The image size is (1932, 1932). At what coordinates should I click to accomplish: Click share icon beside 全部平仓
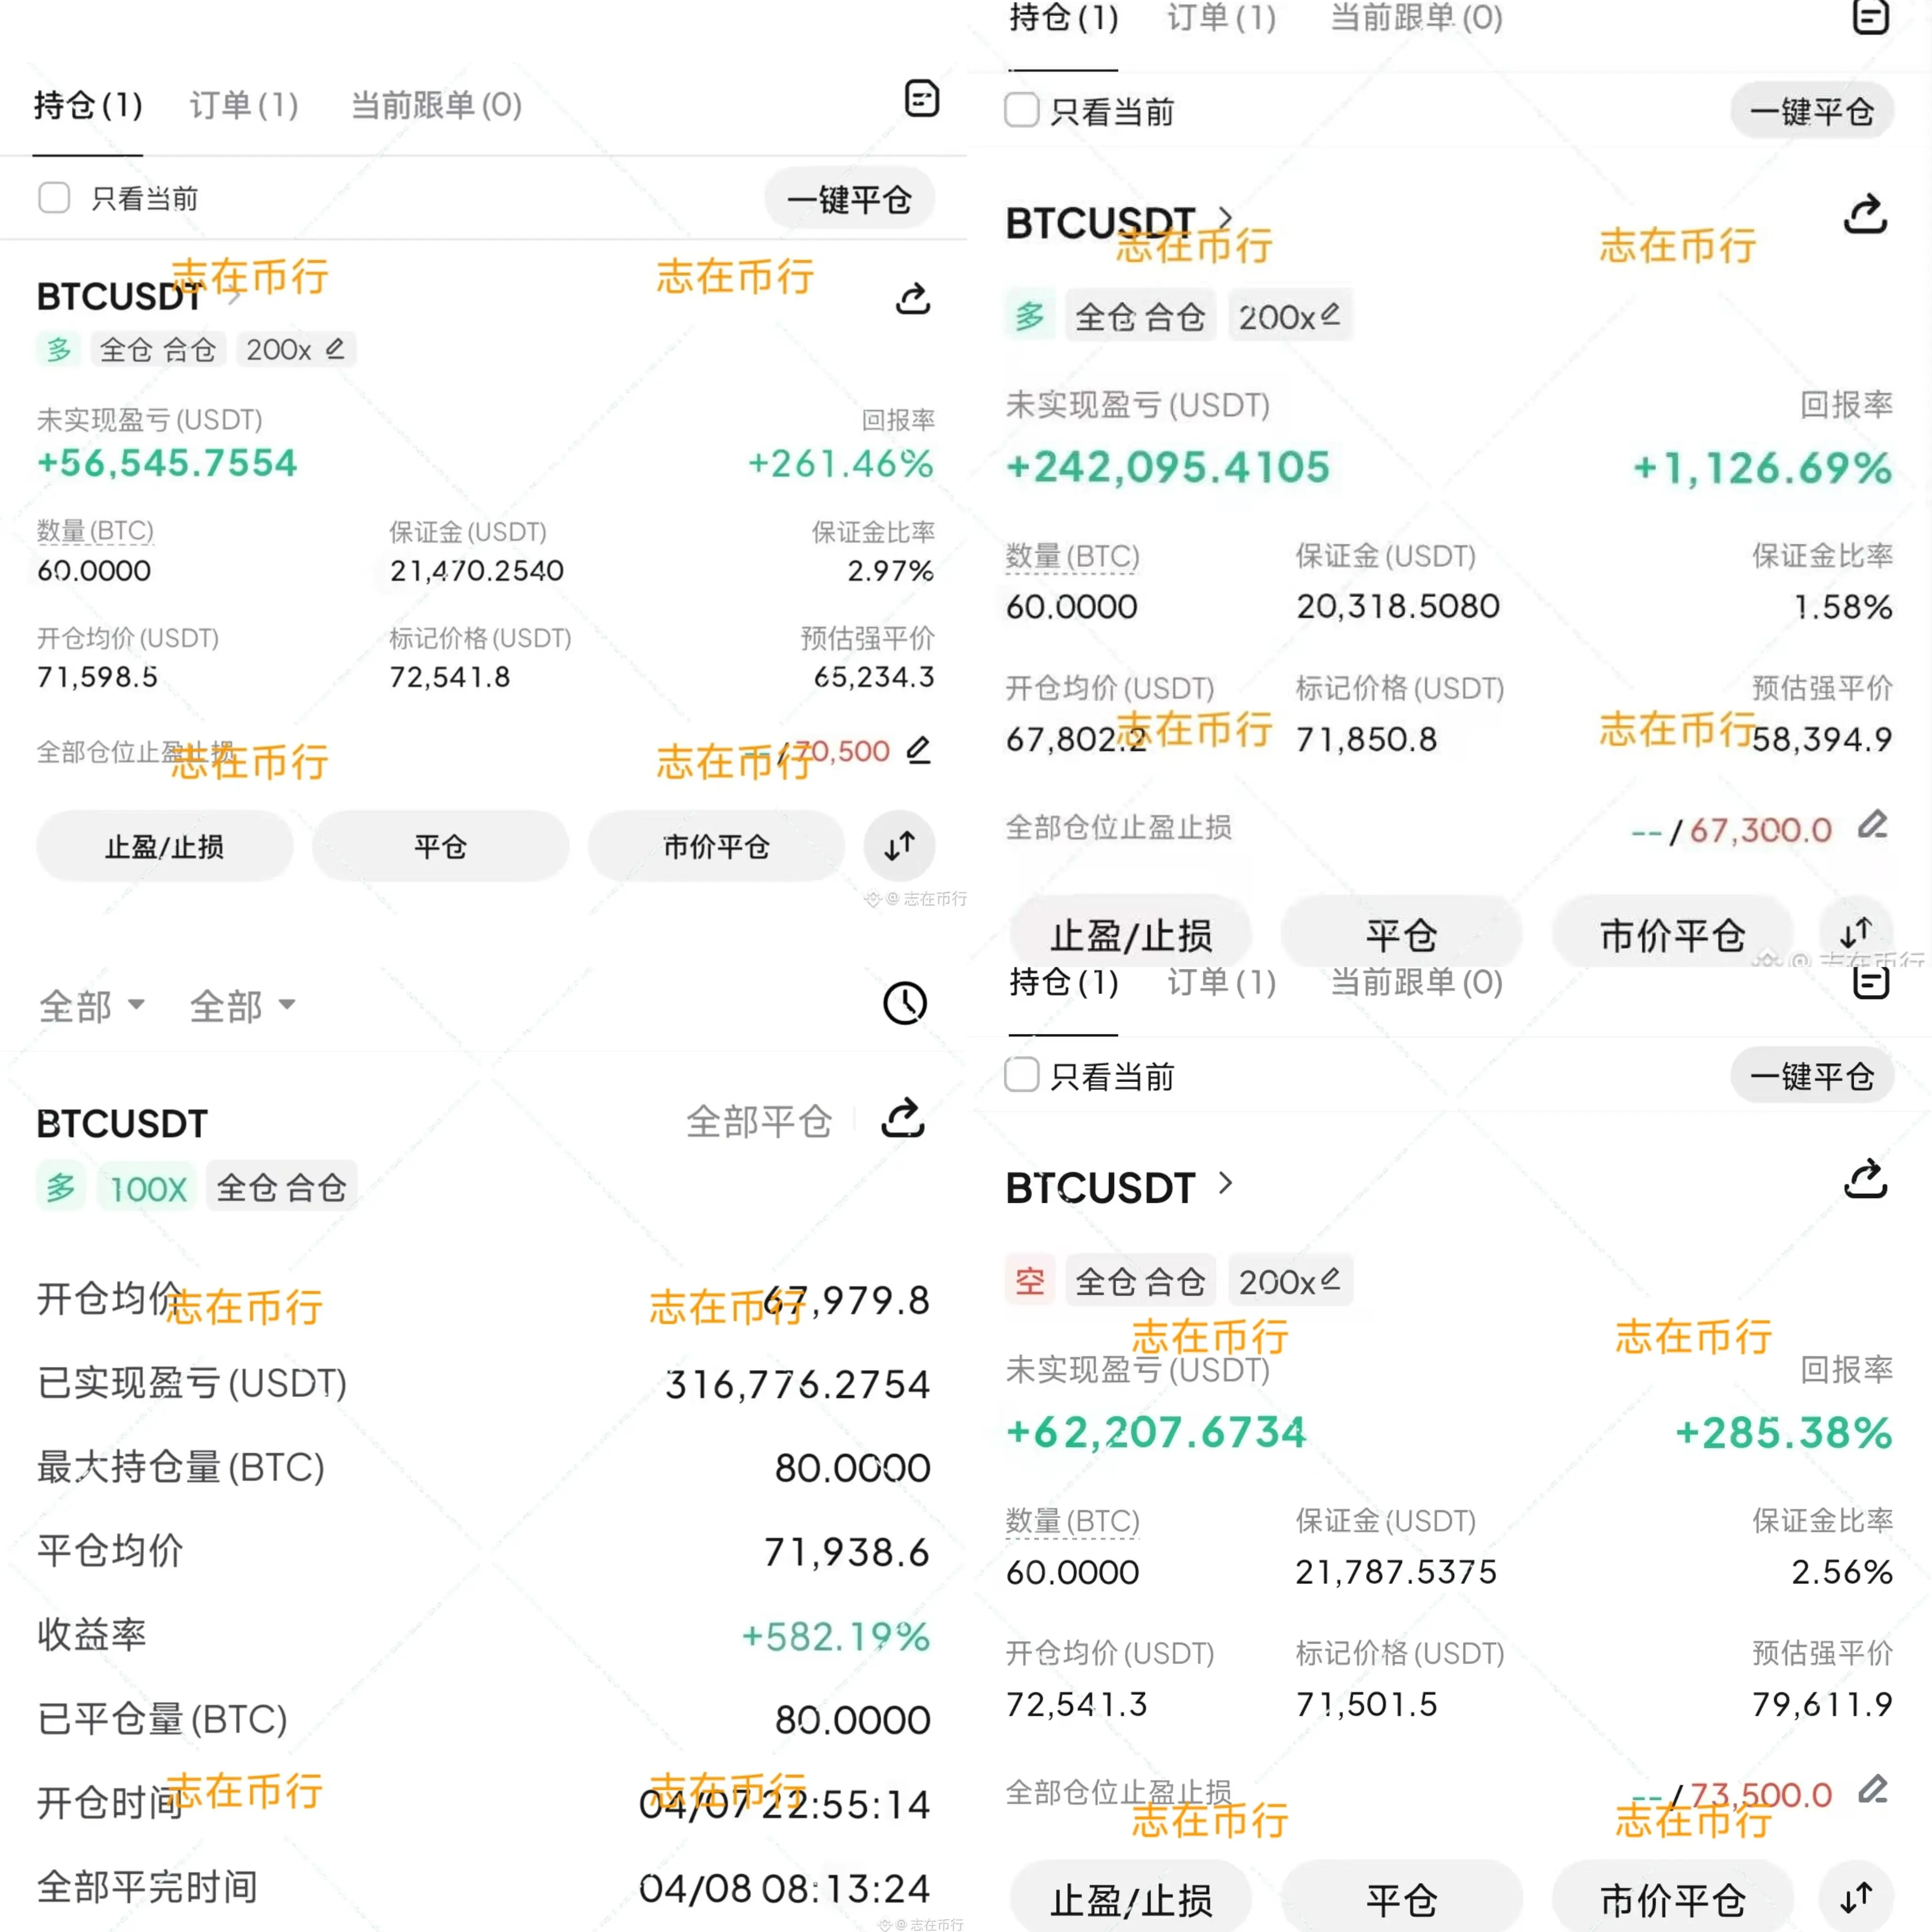pyautogui.click(x=902, y=1119)
